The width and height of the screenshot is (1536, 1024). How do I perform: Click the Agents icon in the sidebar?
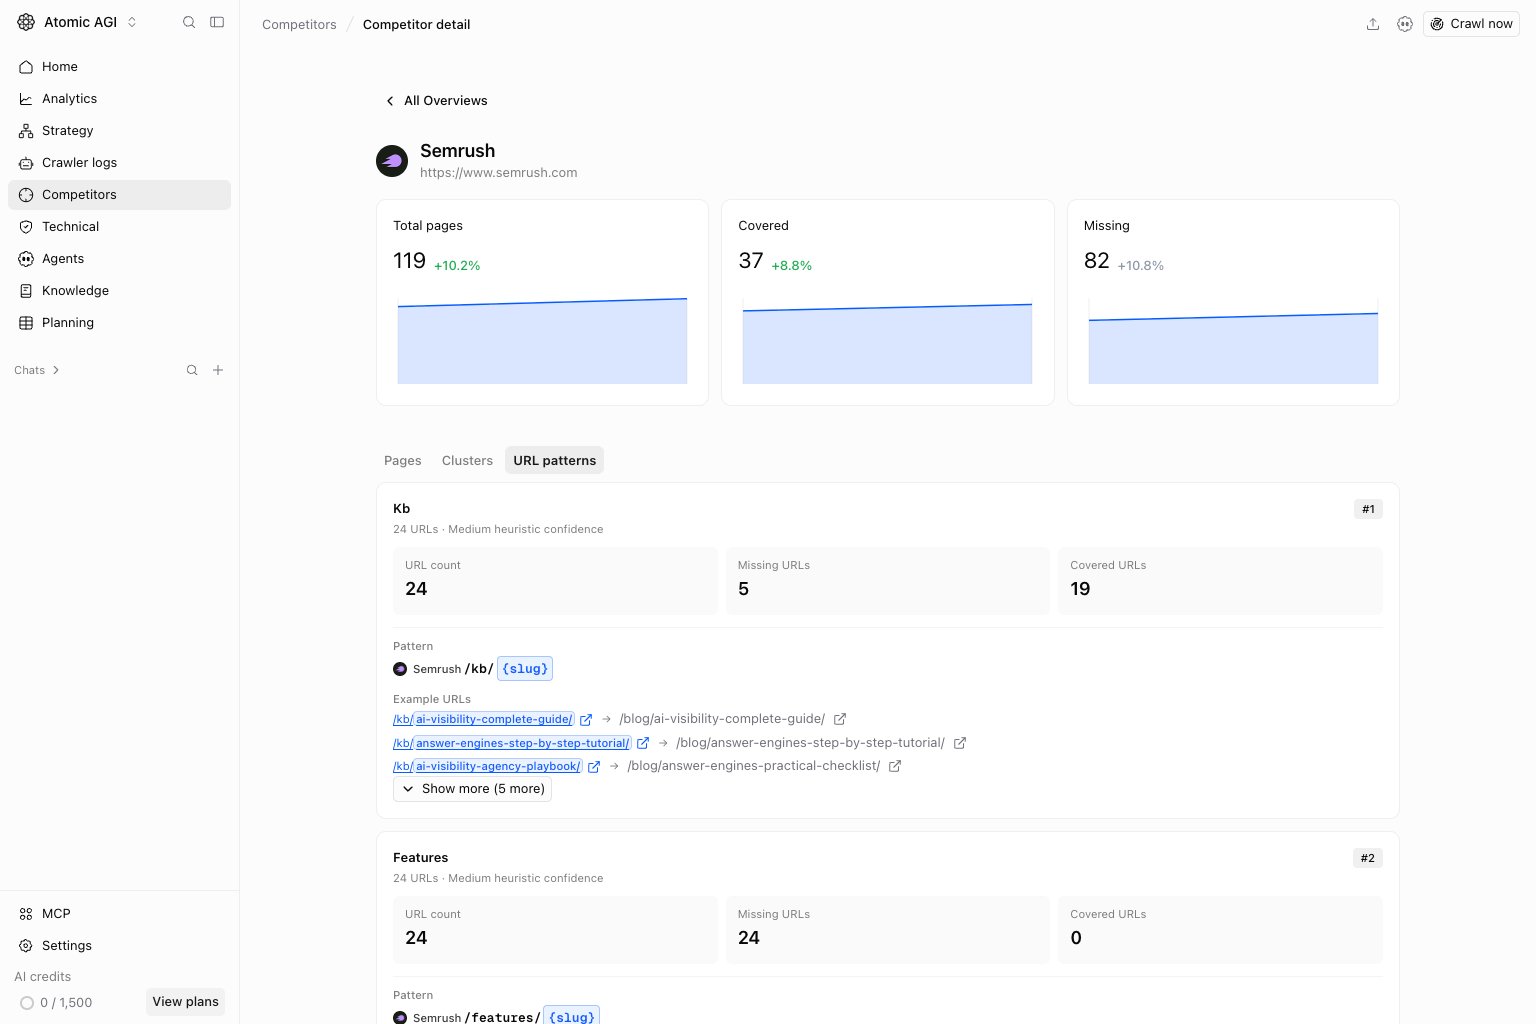[26, 259]
